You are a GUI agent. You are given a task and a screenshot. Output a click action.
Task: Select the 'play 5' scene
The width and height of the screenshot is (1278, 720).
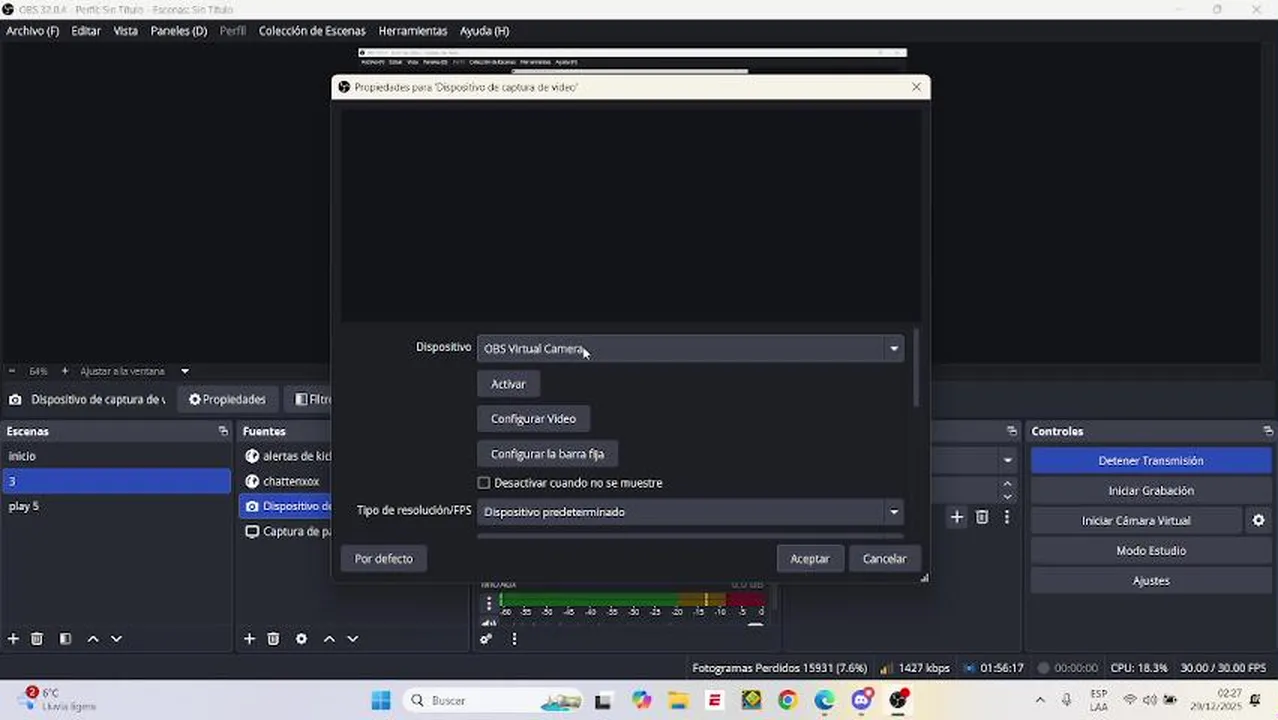116,506
